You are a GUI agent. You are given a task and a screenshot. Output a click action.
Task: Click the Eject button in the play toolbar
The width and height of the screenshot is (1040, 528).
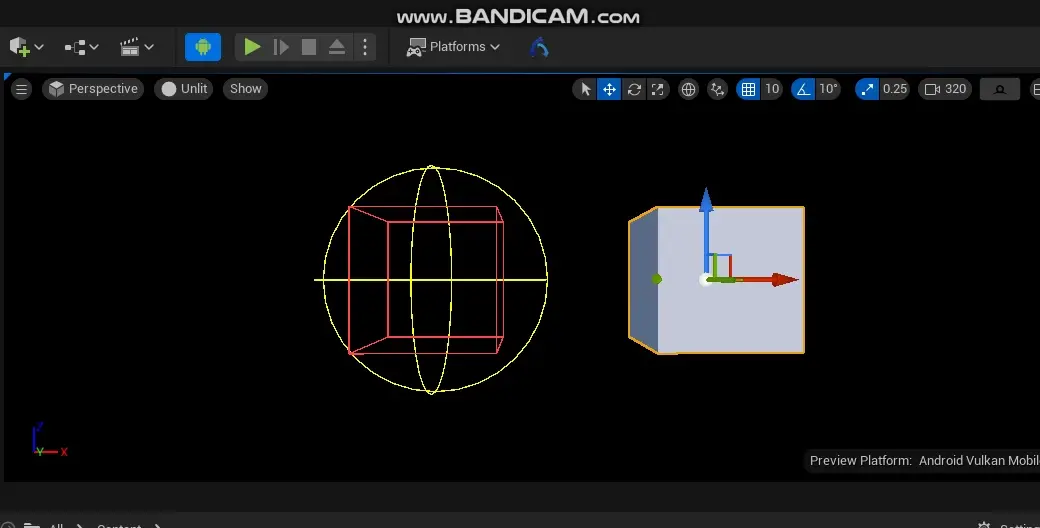337,47
